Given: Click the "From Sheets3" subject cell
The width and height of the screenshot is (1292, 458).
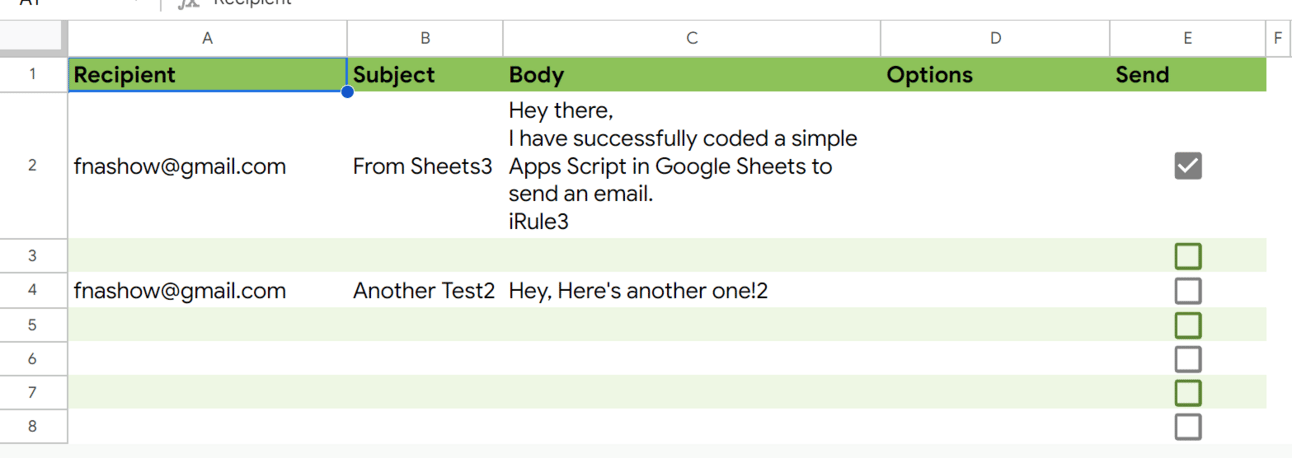Looking at the screenshot, I should coord(424,166).
